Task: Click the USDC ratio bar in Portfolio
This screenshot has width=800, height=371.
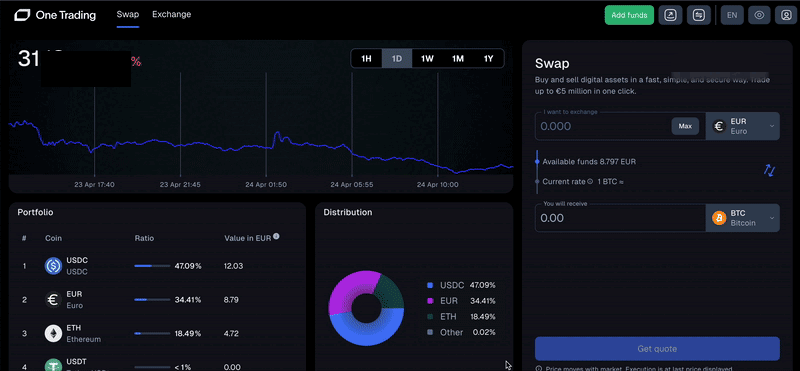Action: [x=152, y=266]
